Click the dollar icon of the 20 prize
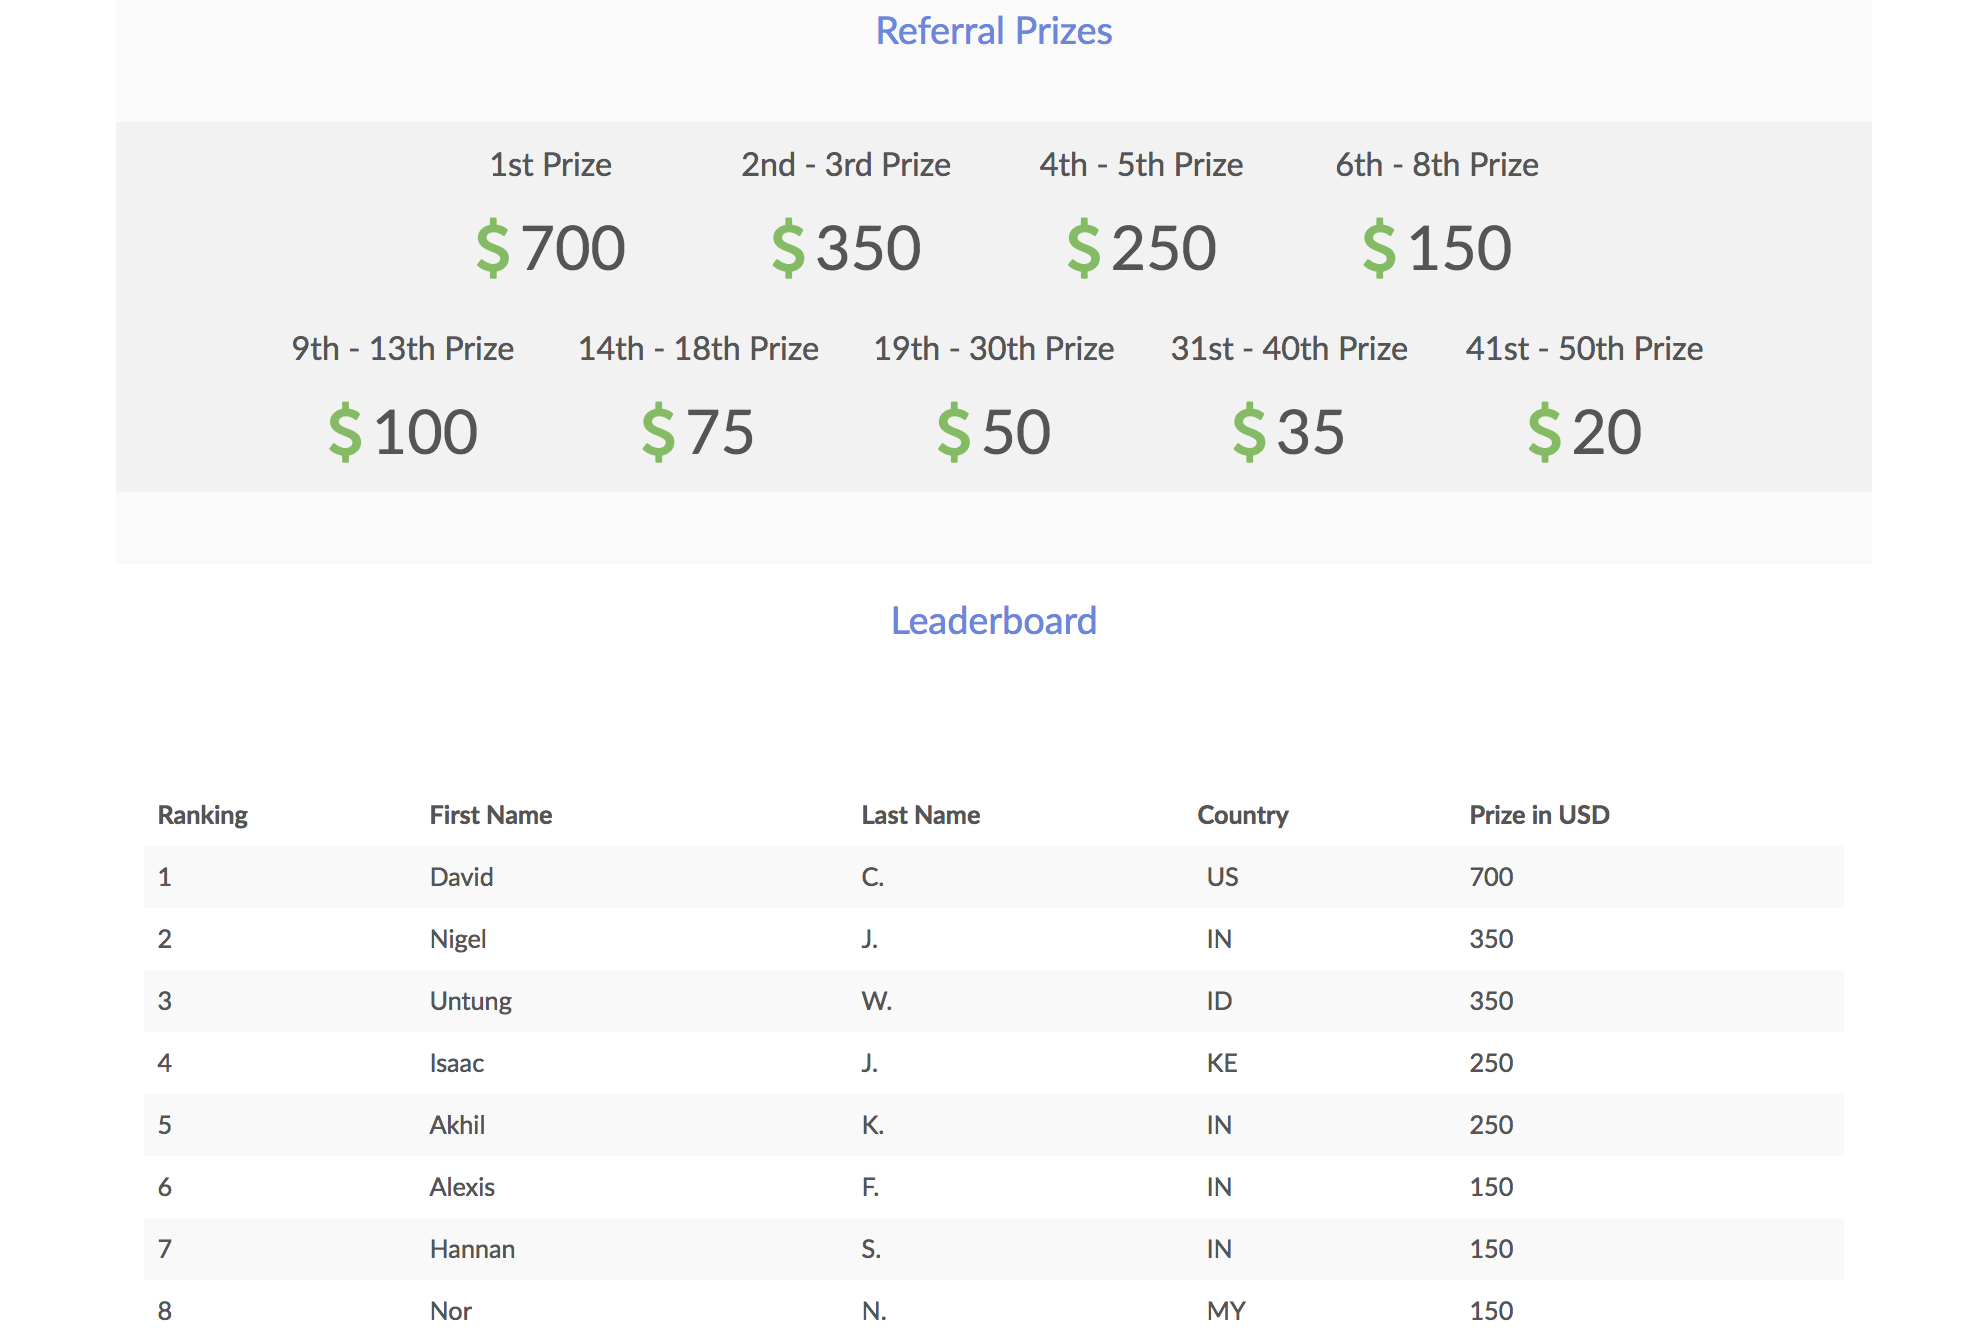 click(1544, 432)
